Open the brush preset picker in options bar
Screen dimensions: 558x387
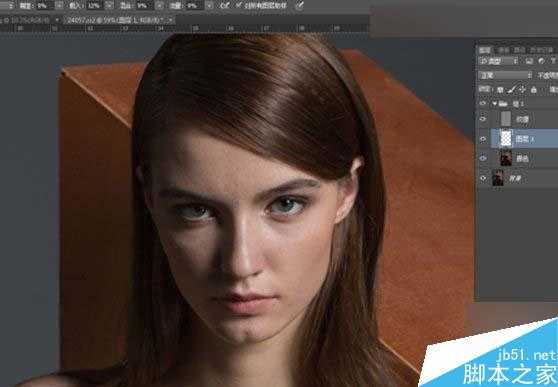[6, 5]
